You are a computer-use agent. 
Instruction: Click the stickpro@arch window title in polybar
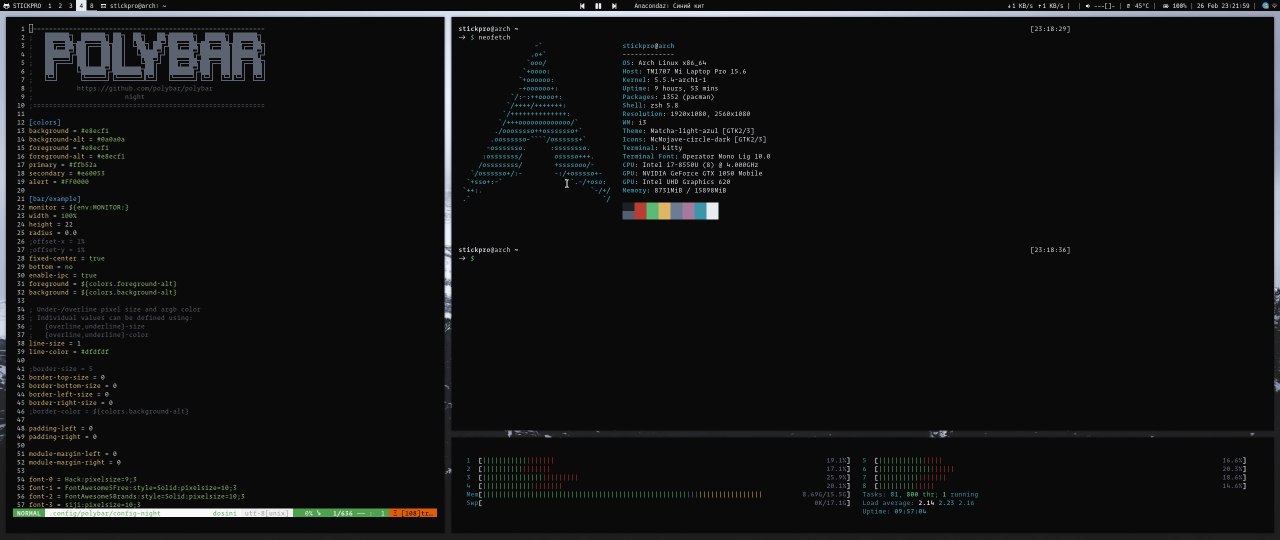(x=137, y=6)
